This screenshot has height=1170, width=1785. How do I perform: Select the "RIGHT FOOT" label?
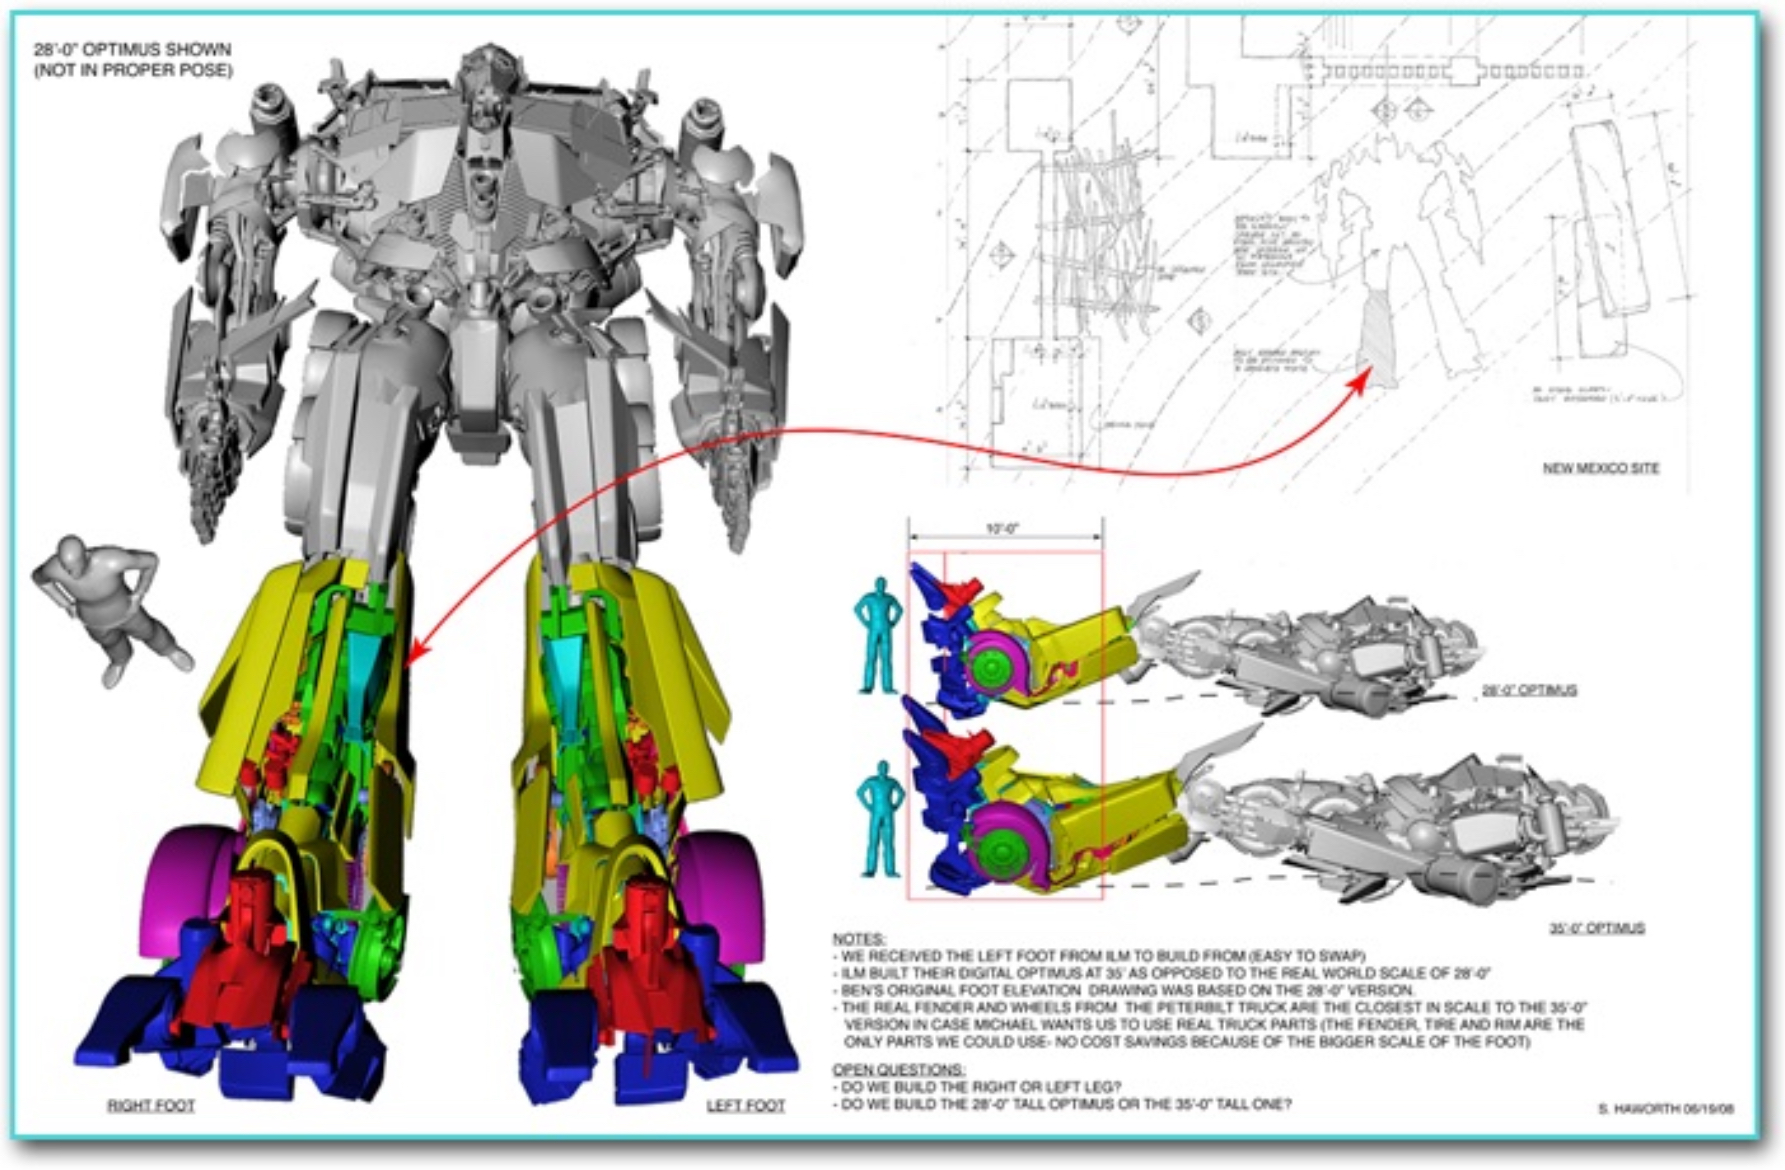pyautogui.click(x=151, y=1105)
